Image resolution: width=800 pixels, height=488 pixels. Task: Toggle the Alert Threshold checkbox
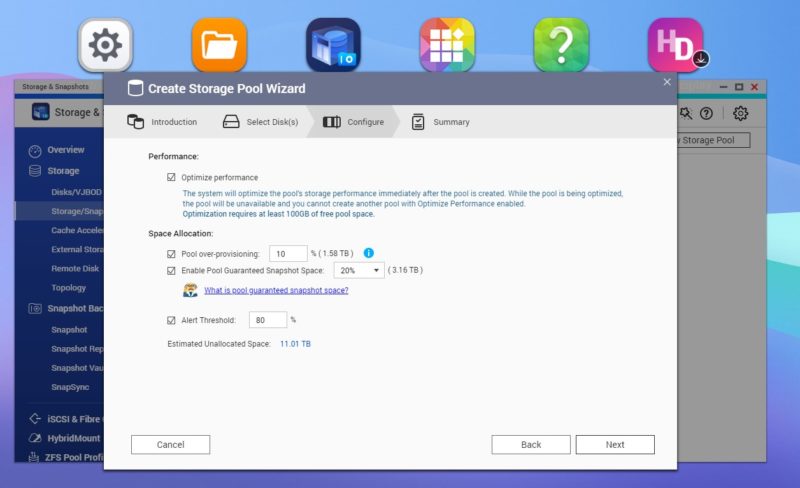click(x=171, y=320)
